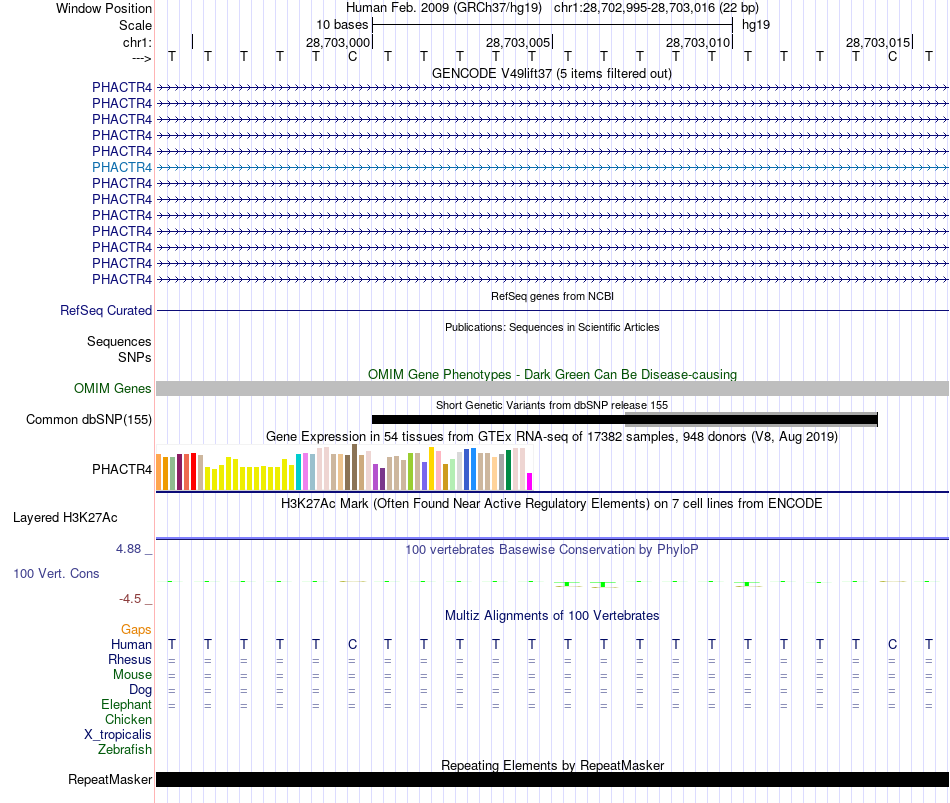Click the 28,703,000 ruler coordinate
This screenshot has height=803, width=950.
pyautogui.click(x=337, y=42)
